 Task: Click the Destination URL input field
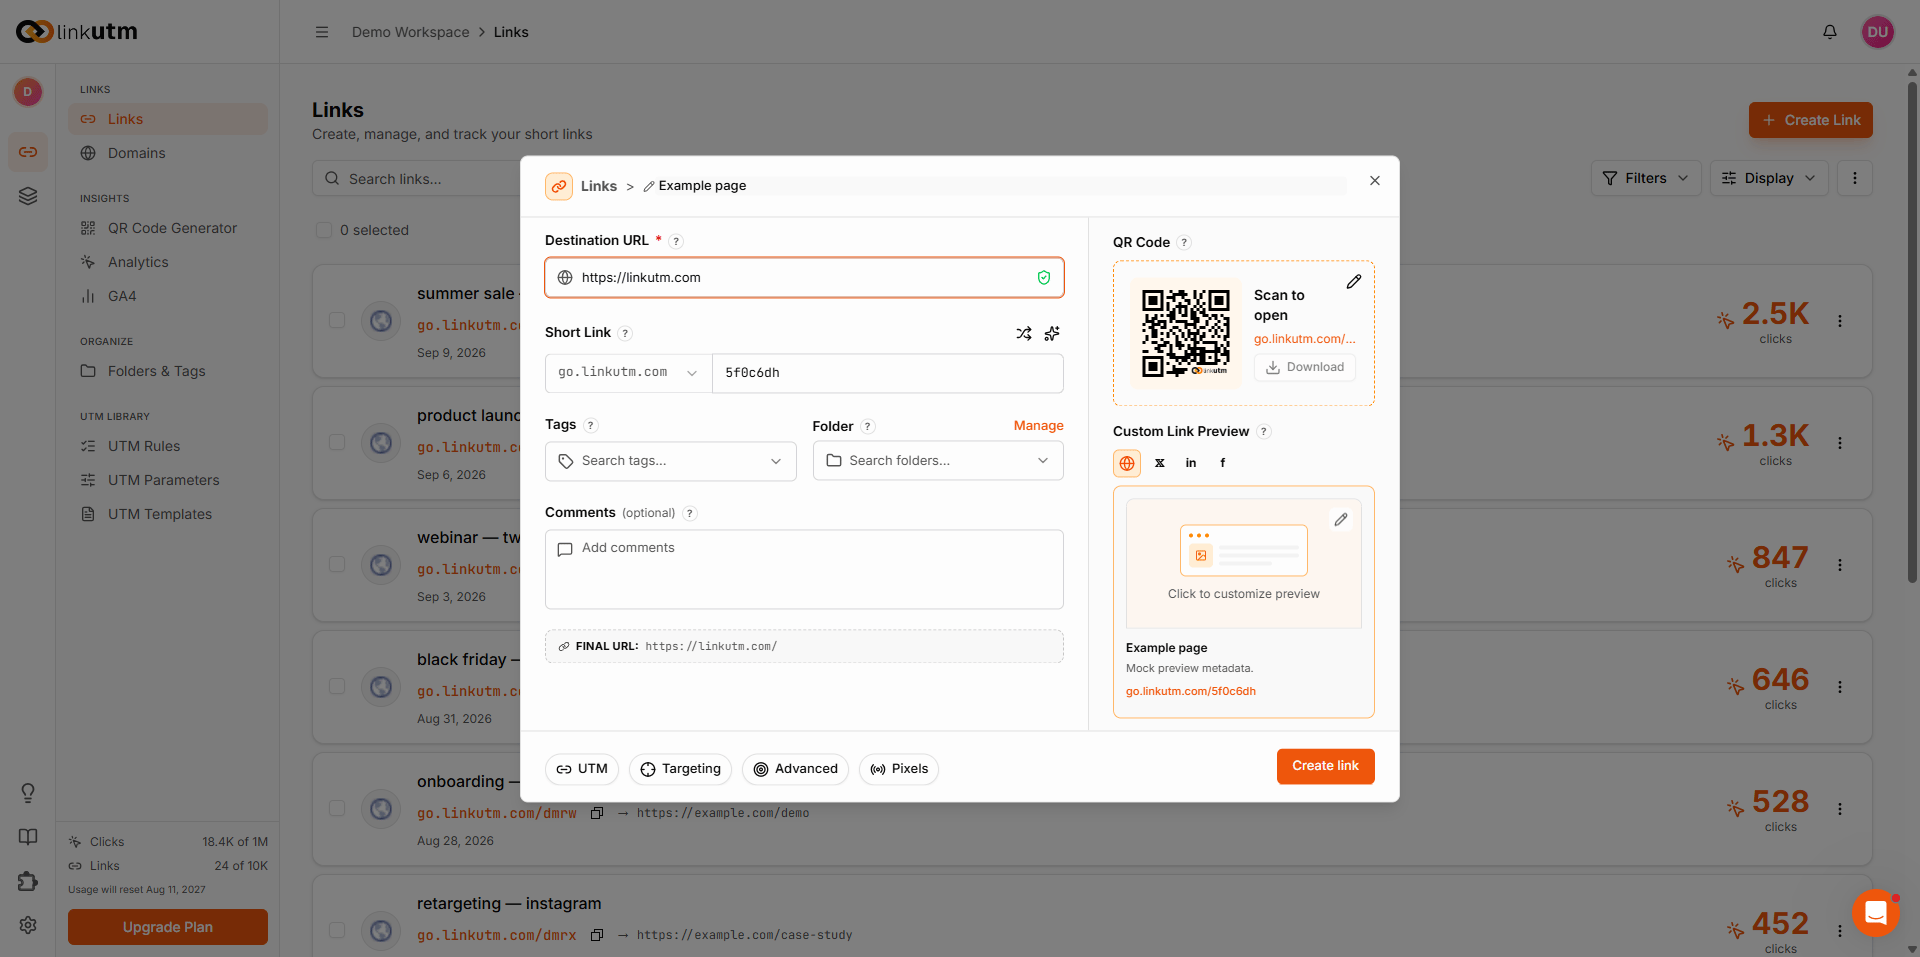click(x=804, y=278)
